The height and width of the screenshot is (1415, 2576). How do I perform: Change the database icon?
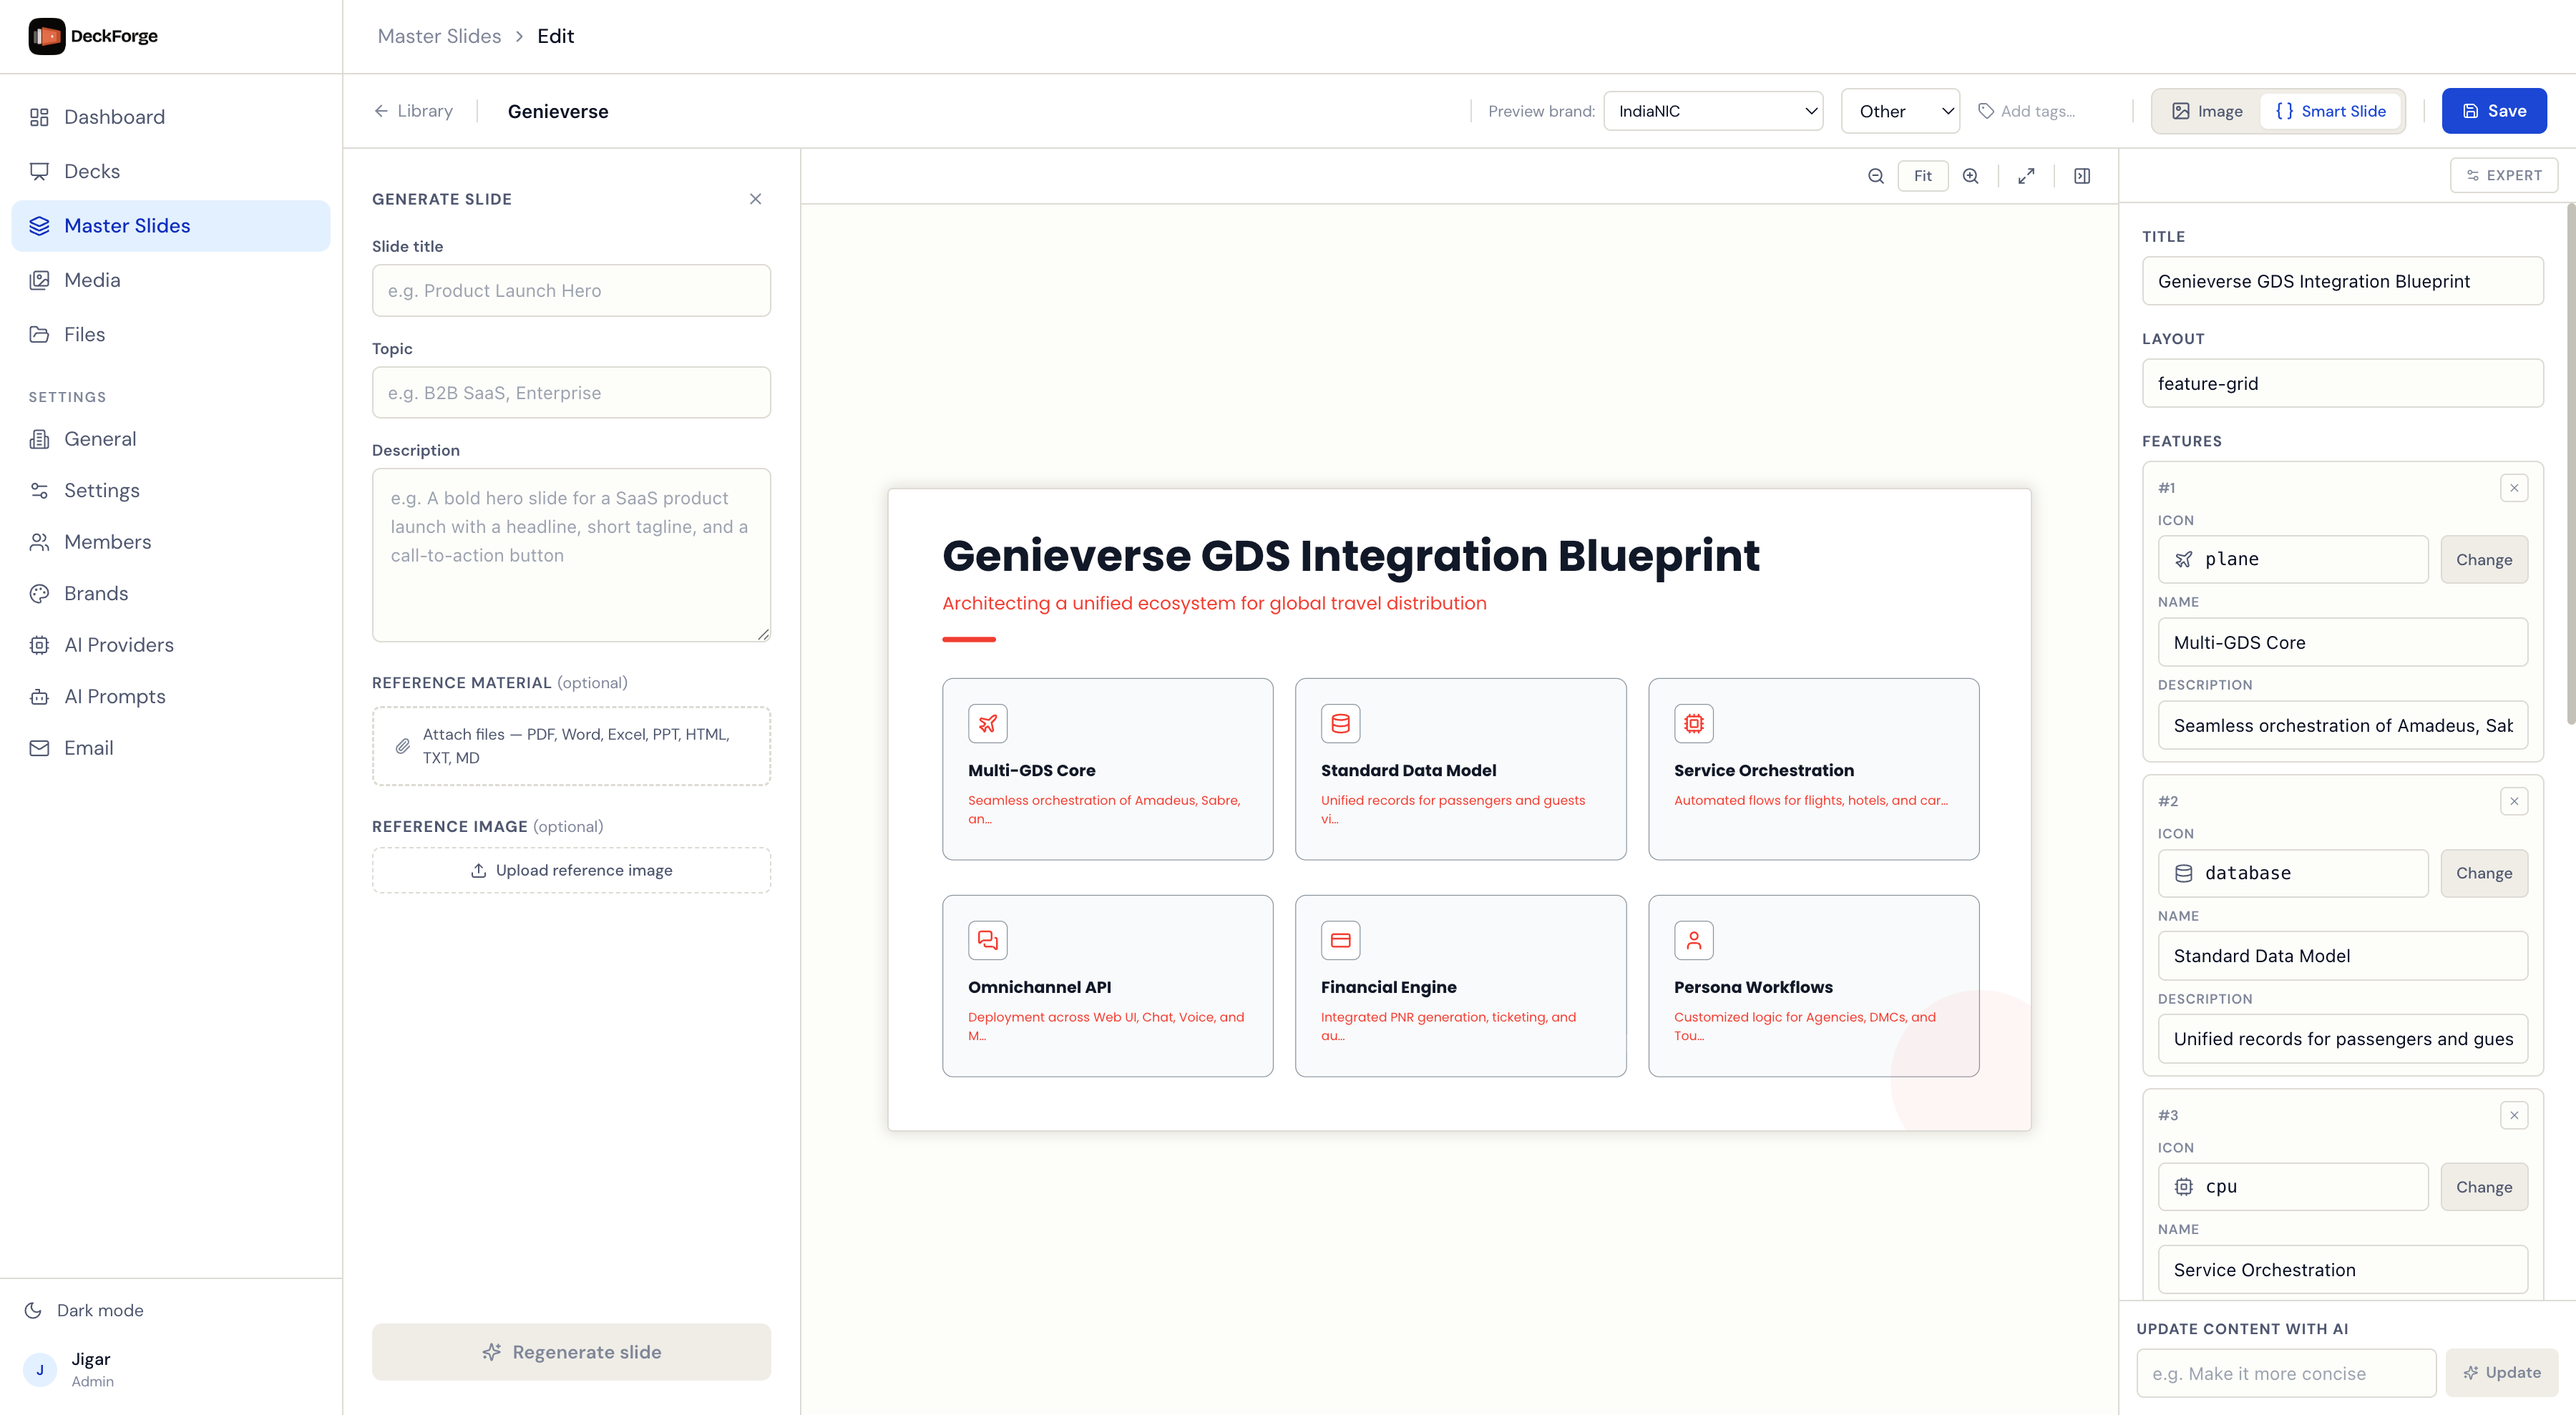click(x=2484, y=873)
